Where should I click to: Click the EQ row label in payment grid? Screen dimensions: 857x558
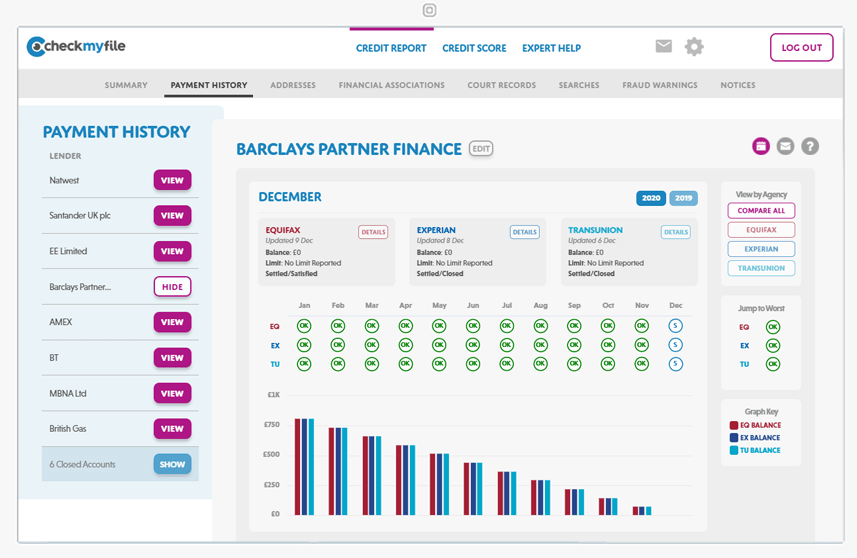[274, 326]
